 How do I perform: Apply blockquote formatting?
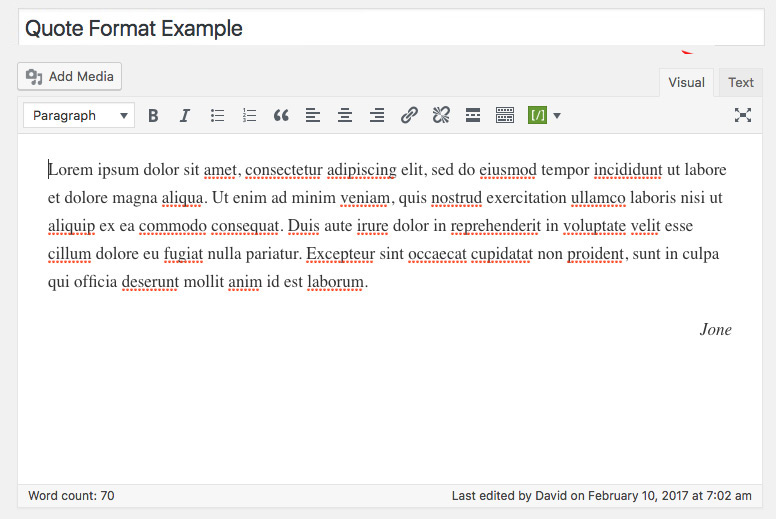click(281, 116)
